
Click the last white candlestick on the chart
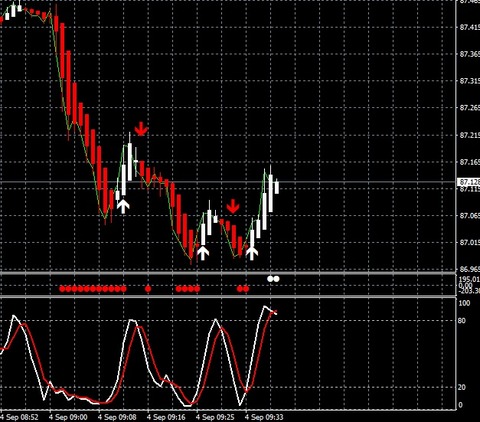click(277, 187)
